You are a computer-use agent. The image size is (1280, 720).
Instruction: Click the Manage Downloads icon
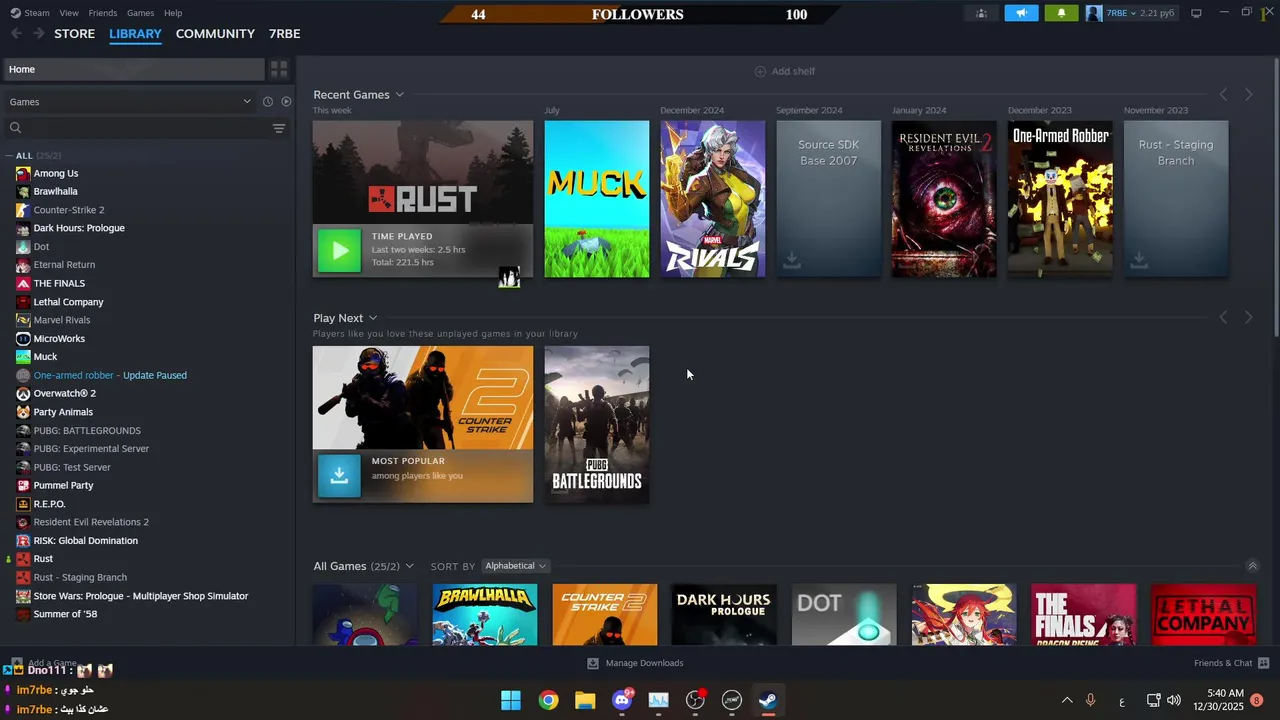592,663
